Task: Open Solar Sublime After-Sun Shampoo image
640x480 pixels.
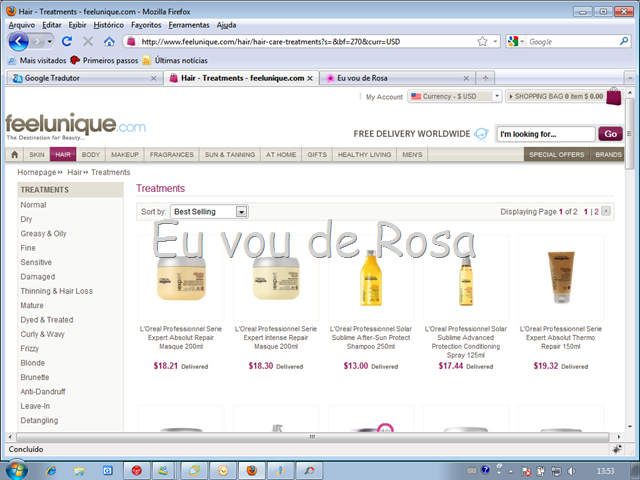Action: (371, 278)
